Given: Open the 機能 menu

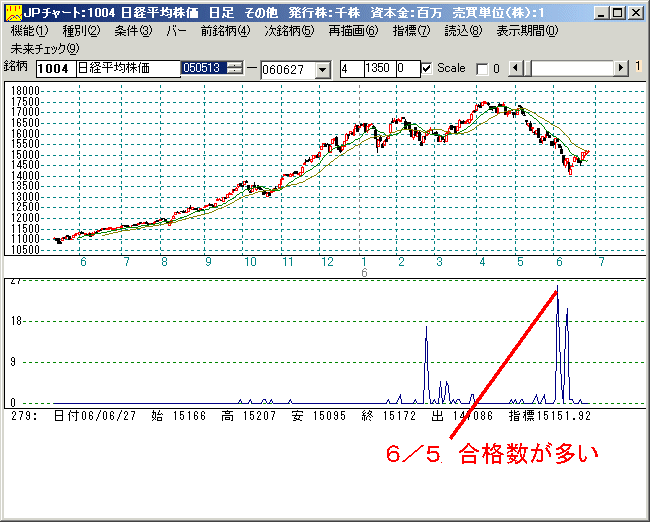Looking at the screenshot, I should [x=28, y=31].
